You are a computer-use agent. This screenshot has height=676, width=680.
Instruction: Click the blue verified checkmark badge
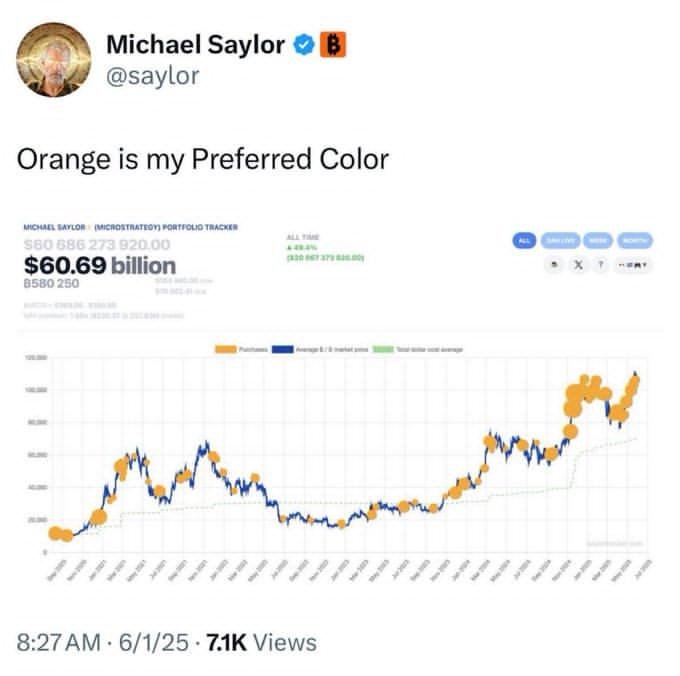(x=304, y=44)
